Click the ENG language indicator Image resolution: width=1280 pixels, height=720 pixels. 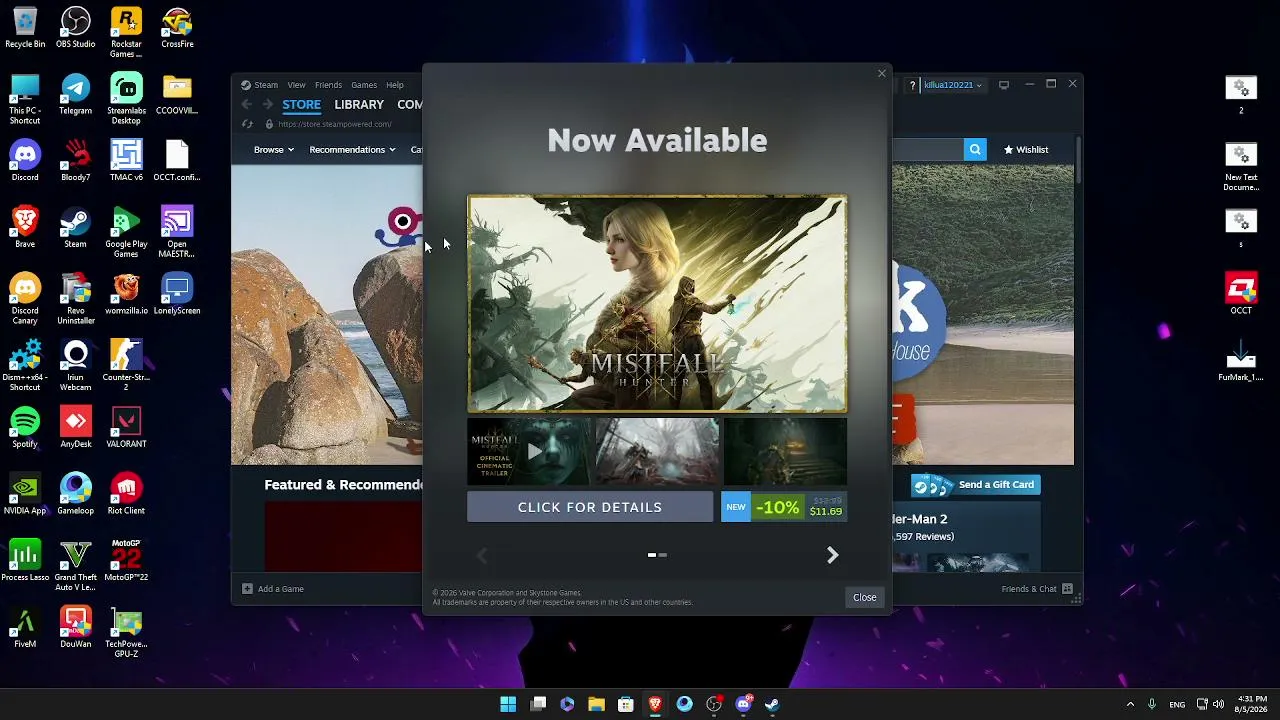tap(1177, 704)
